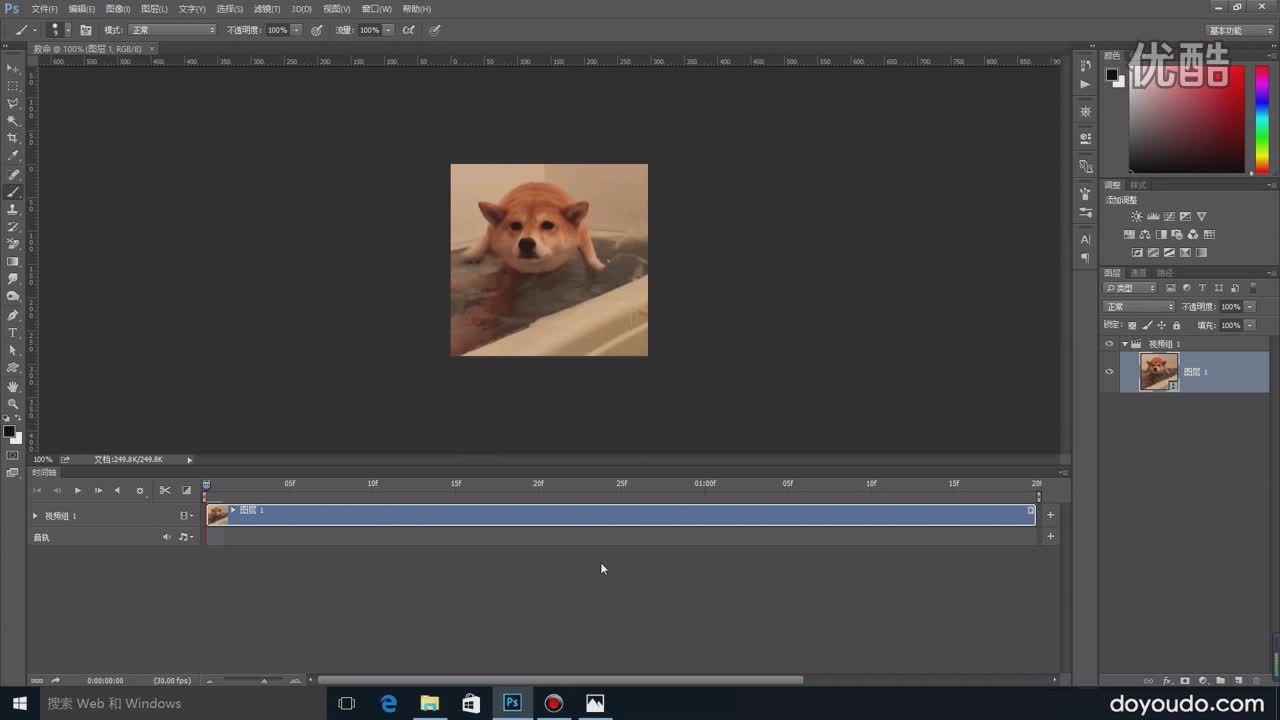Switch to the 样式 tab
1280x720 pixels.
click(1139, 185)
